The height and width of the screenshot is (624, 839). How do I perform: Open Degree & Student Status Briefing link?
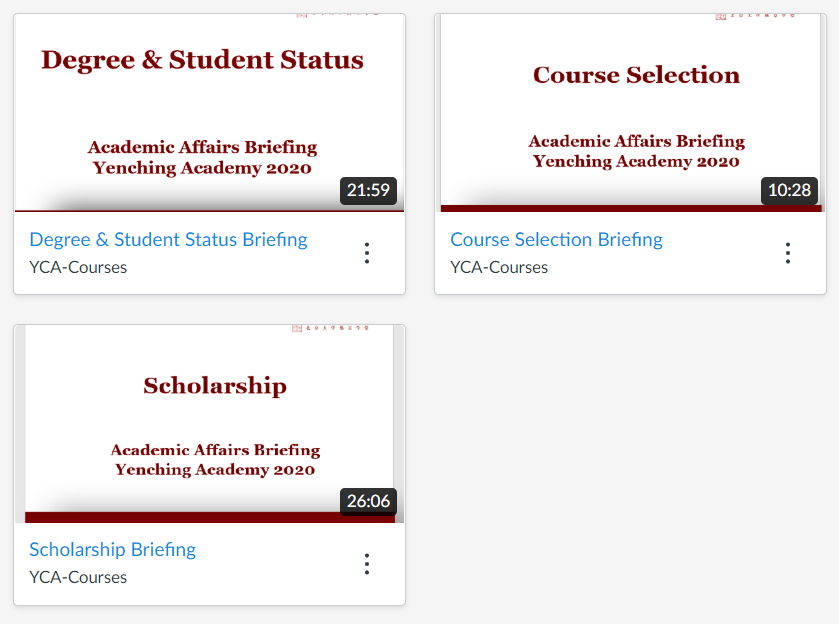tap(168, 240)
